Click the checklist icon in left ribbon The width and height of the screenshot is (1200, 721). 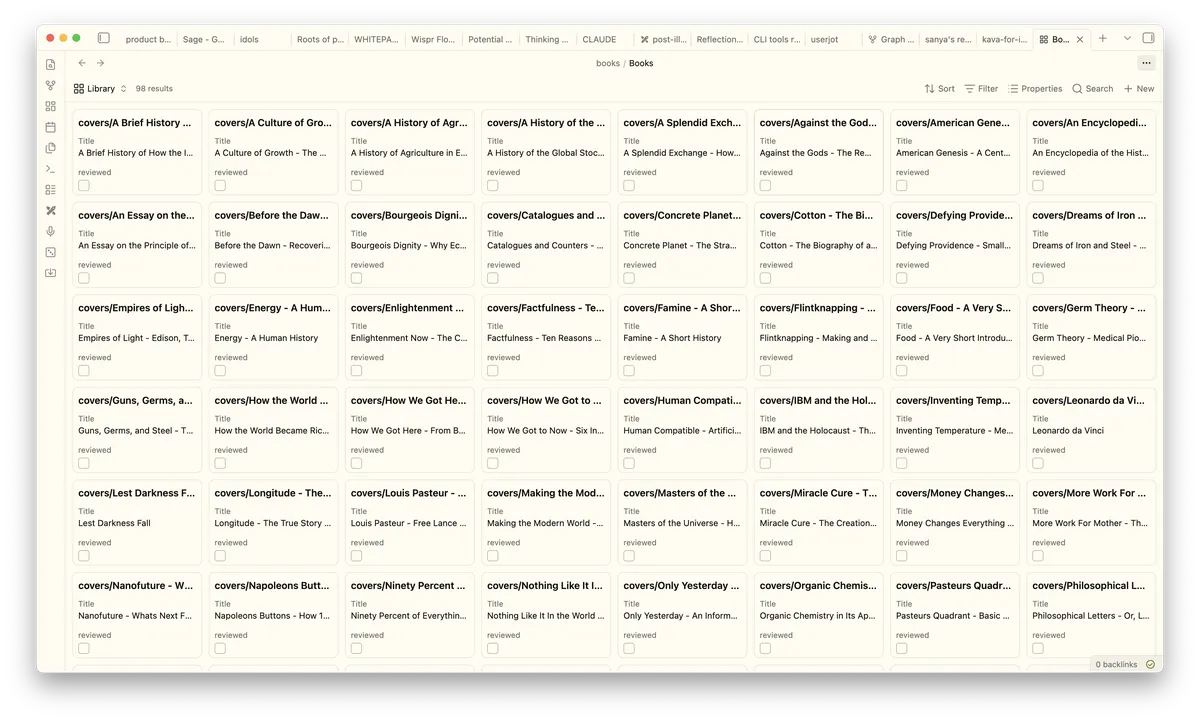(51, 190)
